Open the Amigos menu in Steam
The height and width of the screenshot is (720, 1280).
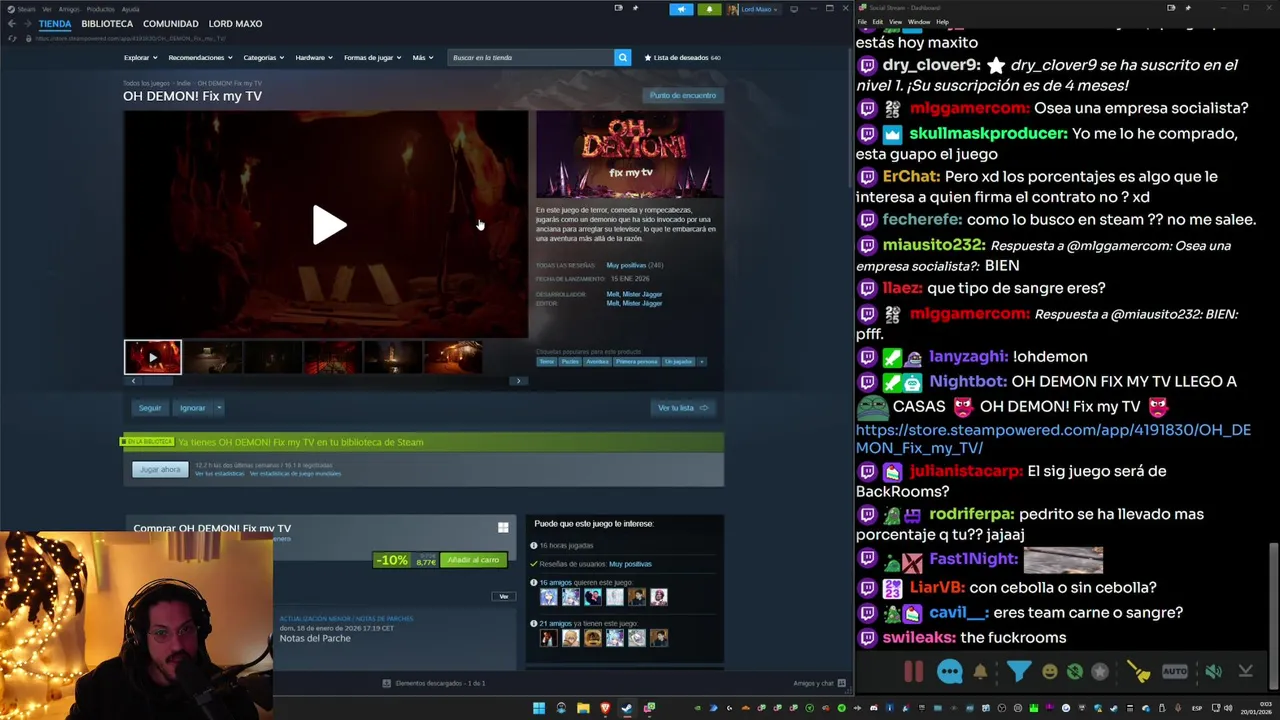point(69,9)
